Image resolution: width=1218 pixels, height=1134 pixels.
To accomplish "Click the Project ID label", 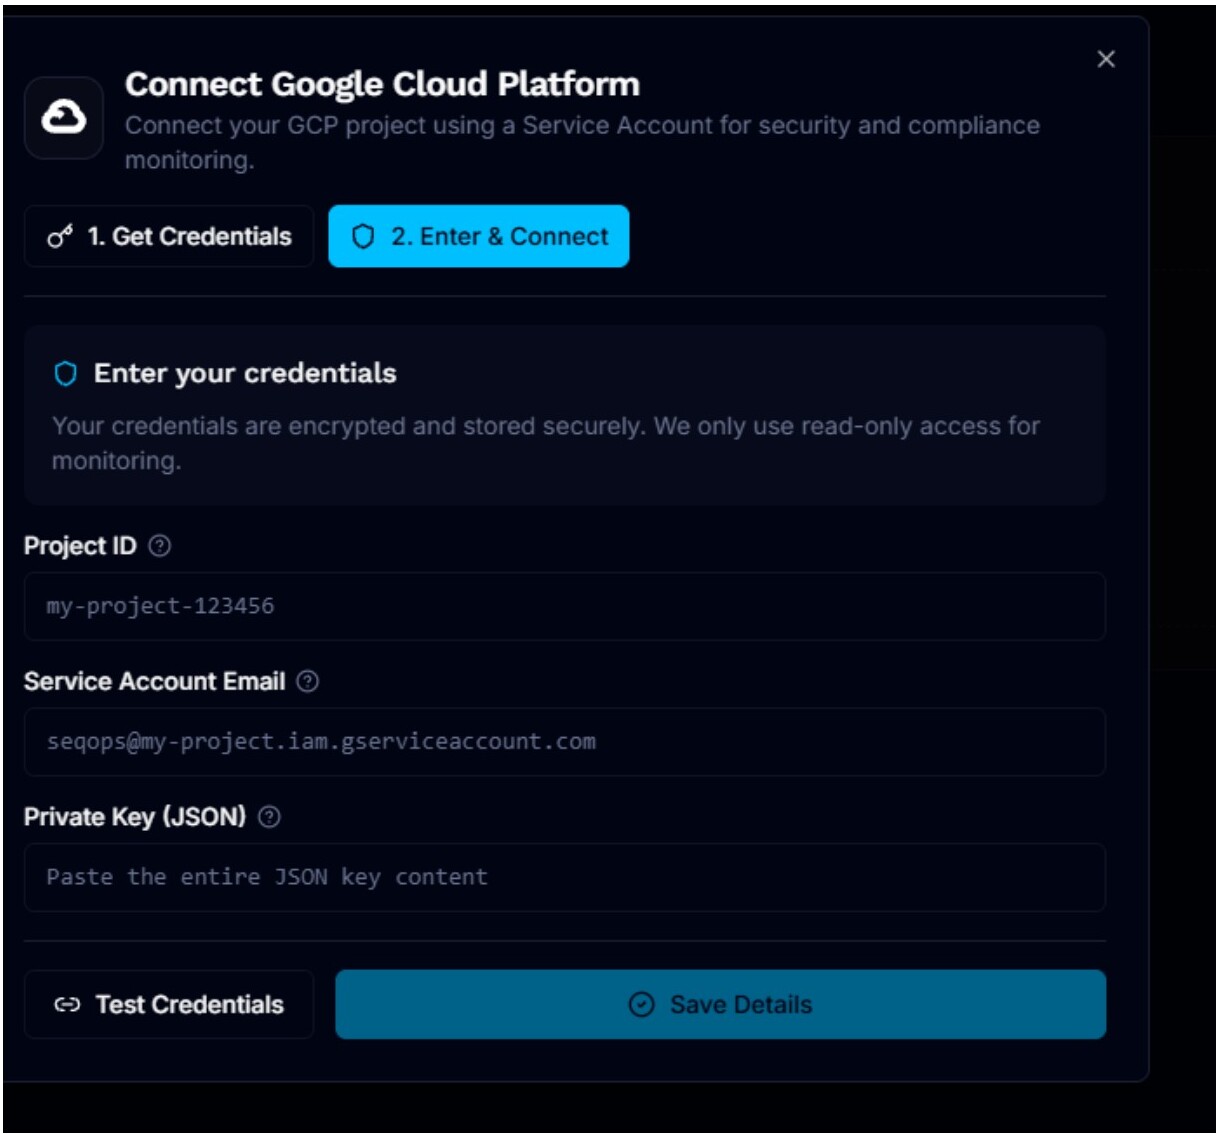I will 80,546.
